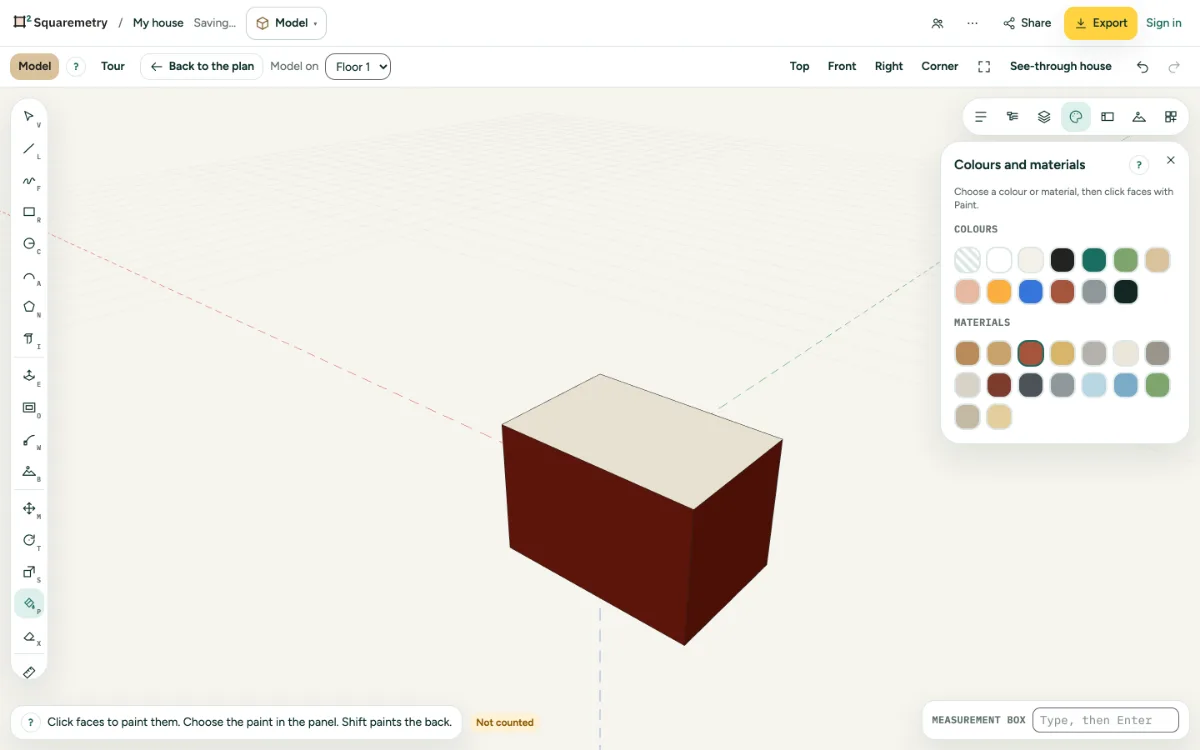Activate the Rectangle tool

(x=29, y=212)
